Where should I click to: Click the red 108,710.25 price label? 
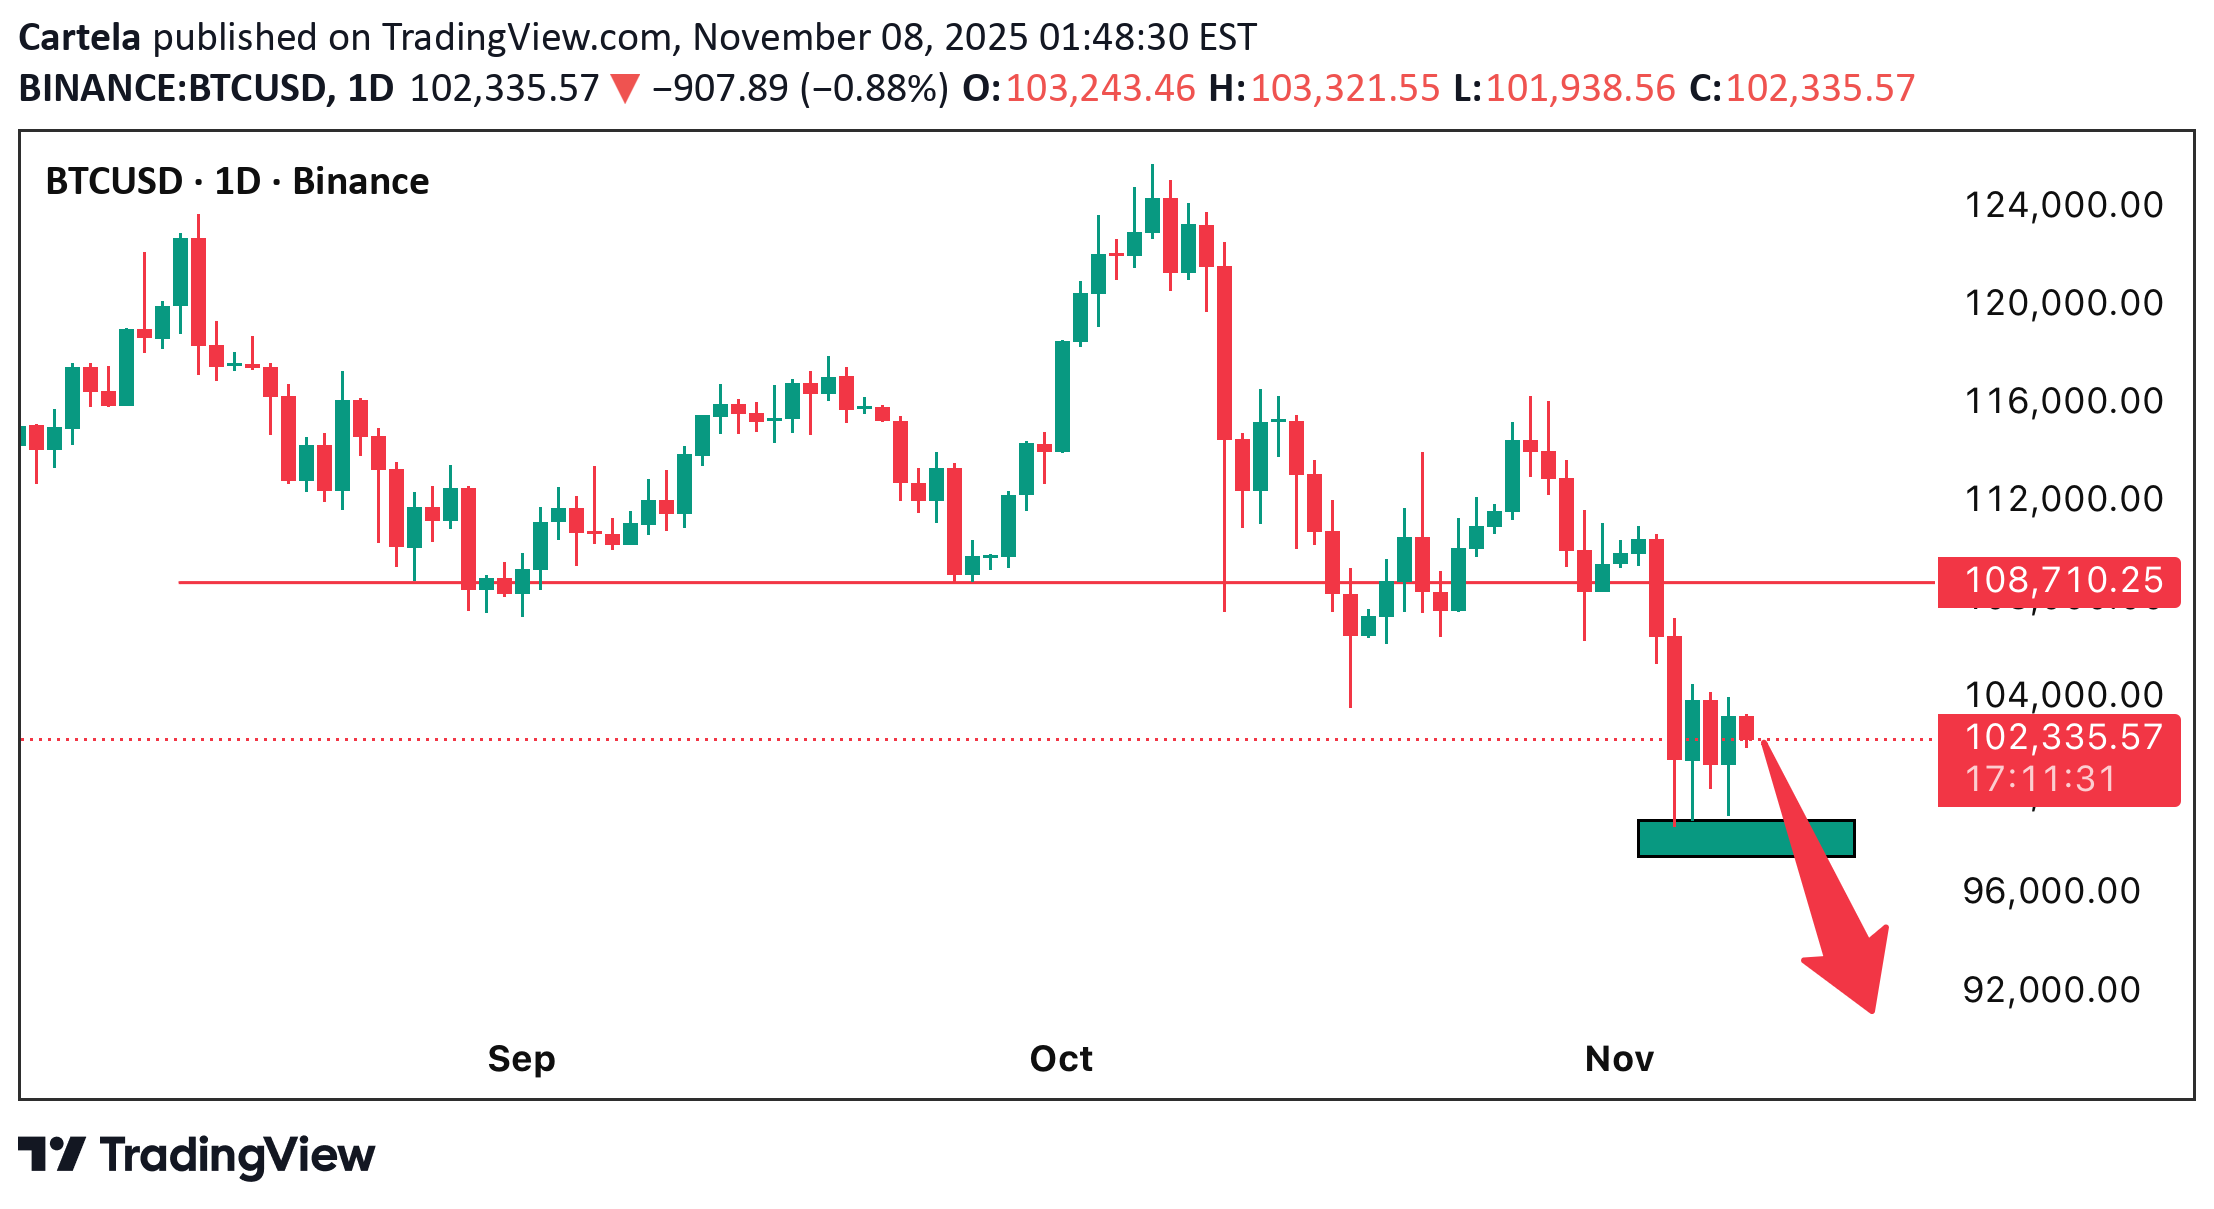2059,581
